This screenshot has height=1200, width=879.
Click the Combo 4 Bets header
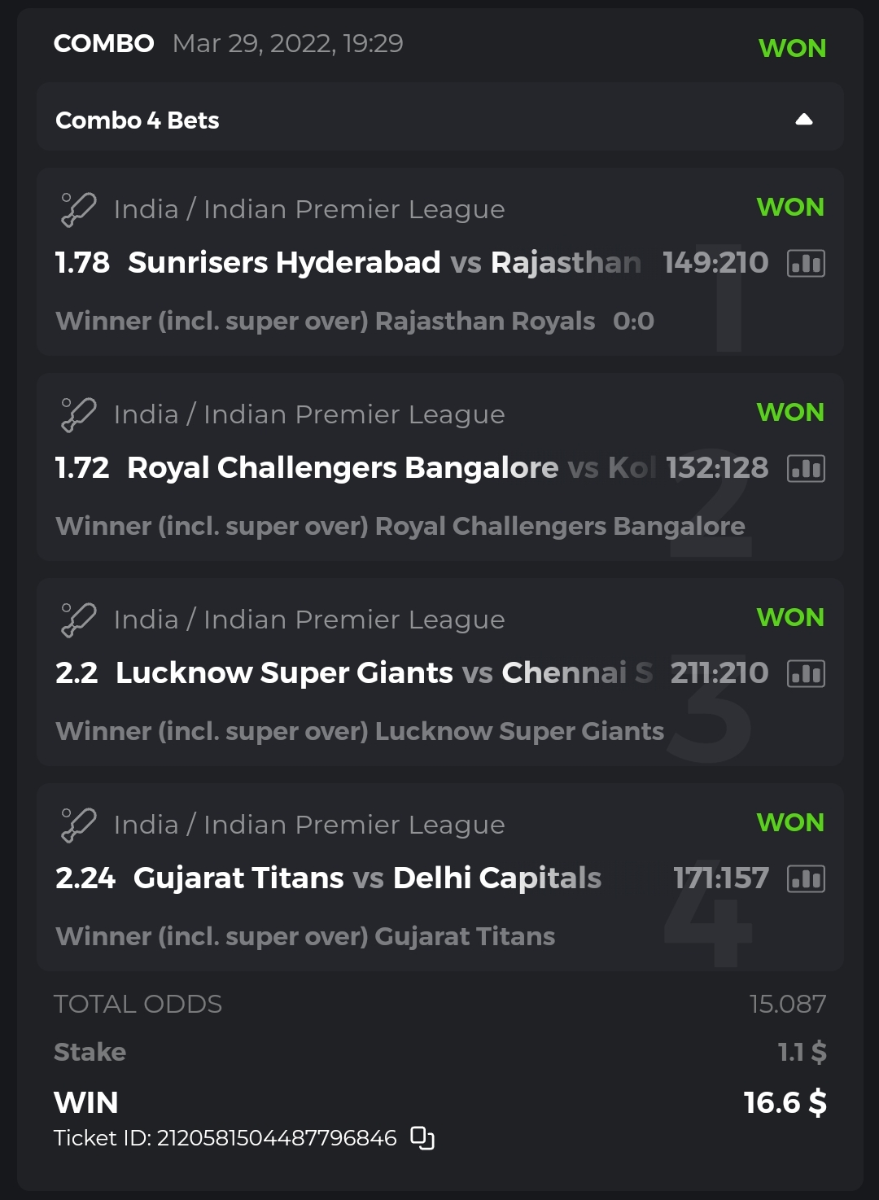(x=138, y=120)
